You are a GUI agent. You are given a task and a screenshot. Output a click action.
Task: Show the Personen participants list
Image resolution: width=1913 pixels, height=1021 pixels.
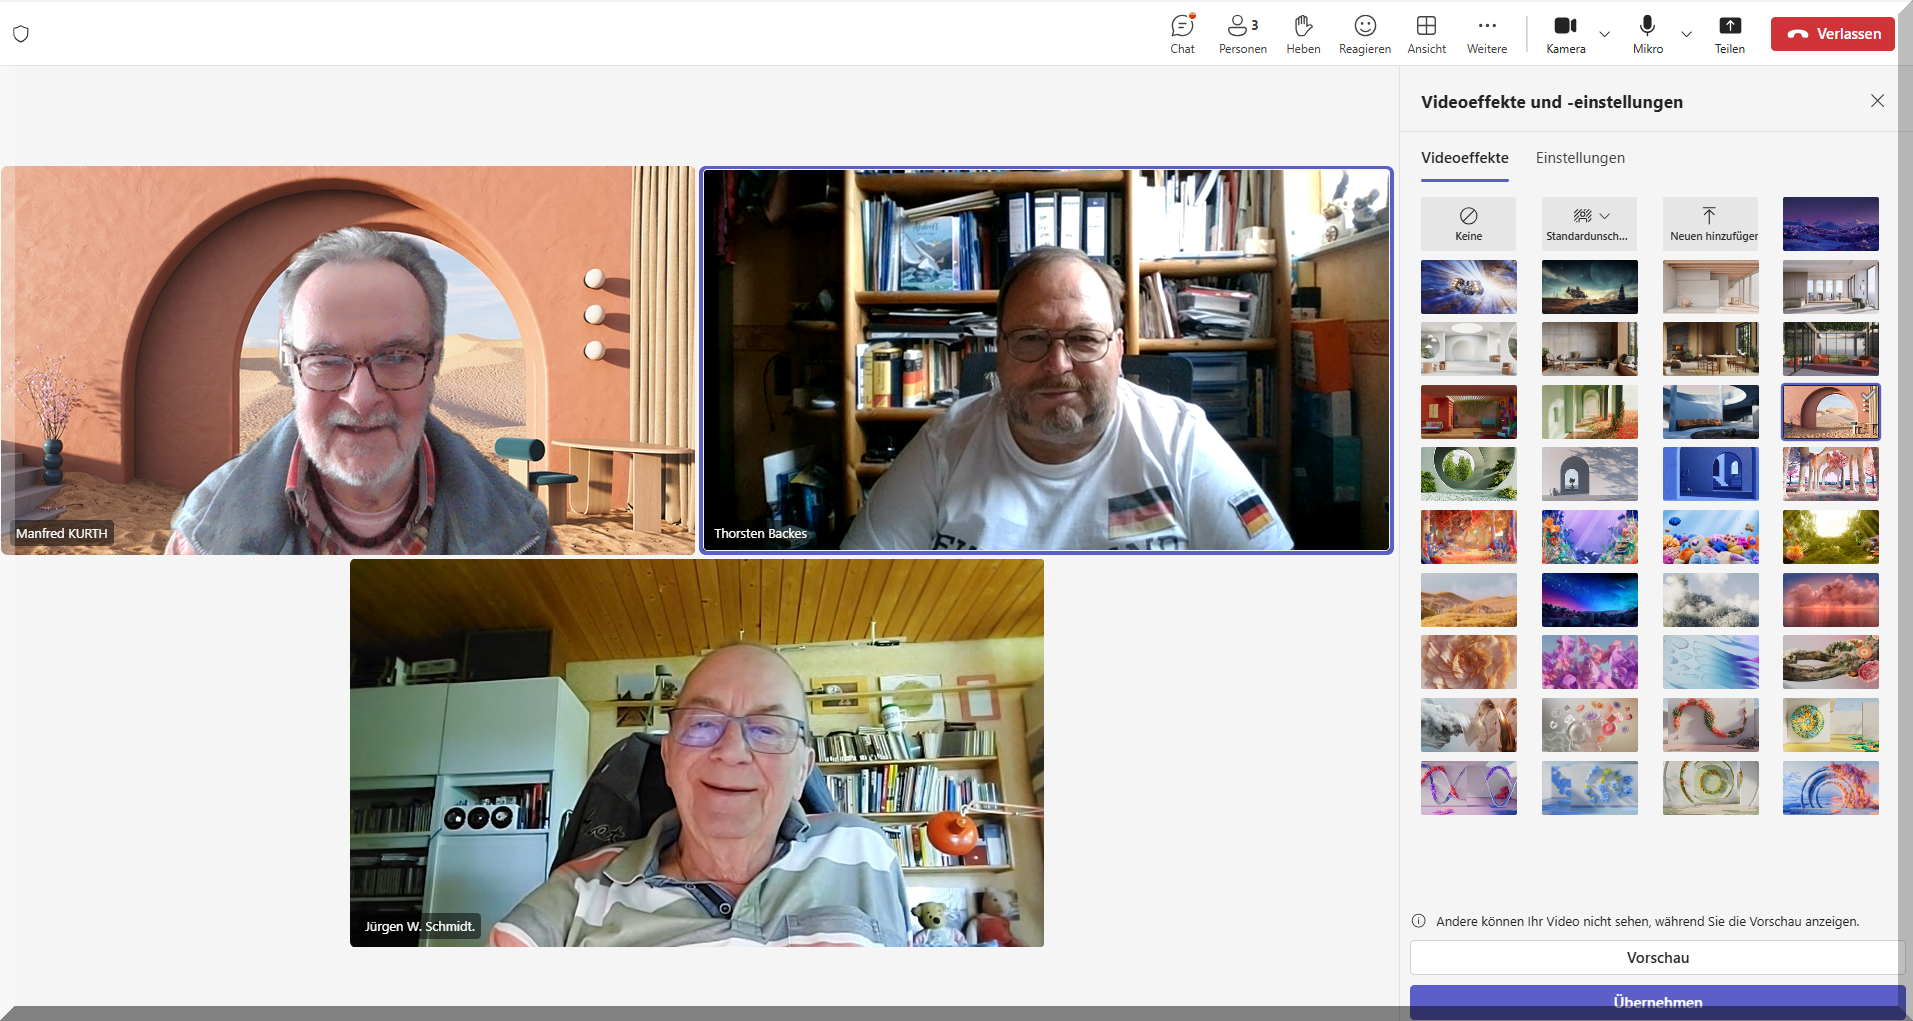(x=1242, y=34)
